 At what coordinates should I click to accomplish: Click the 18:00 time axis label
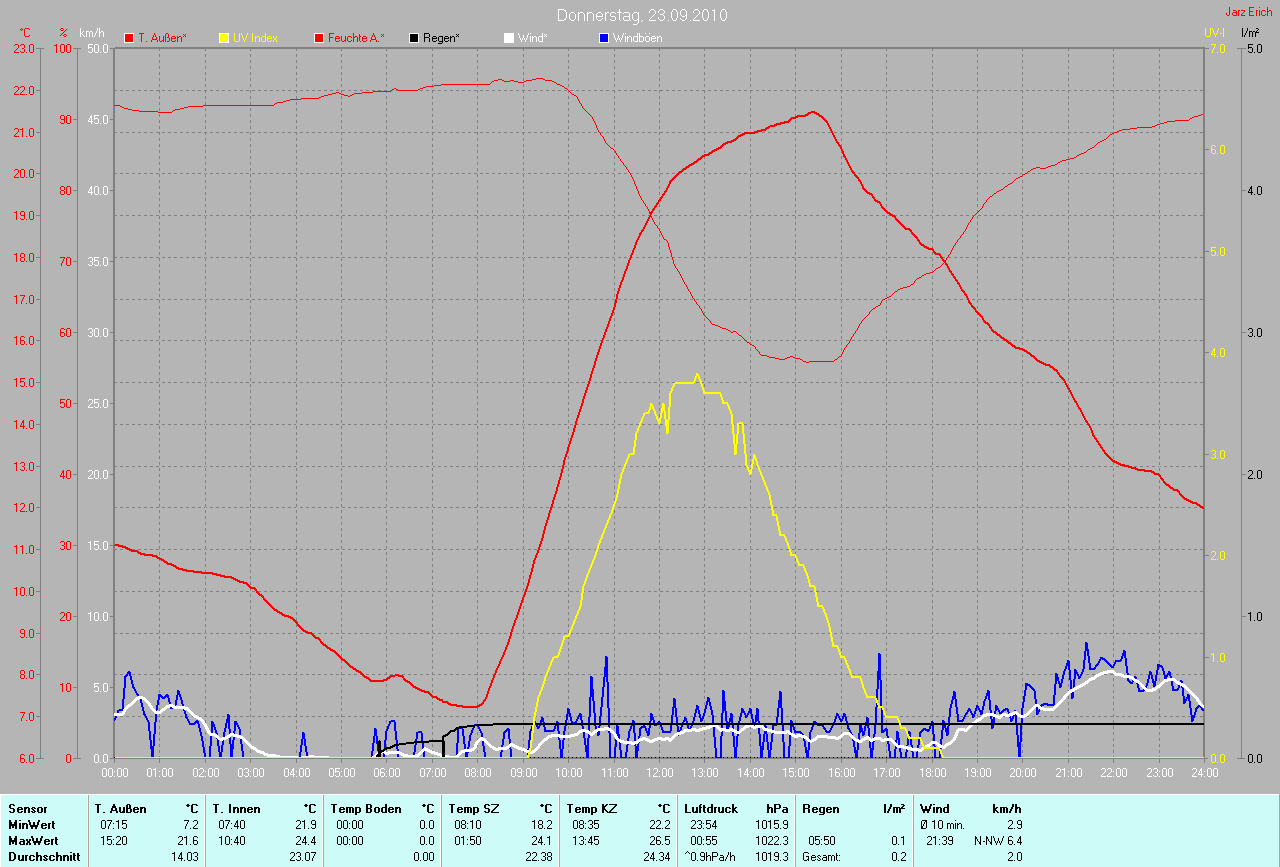932,773
